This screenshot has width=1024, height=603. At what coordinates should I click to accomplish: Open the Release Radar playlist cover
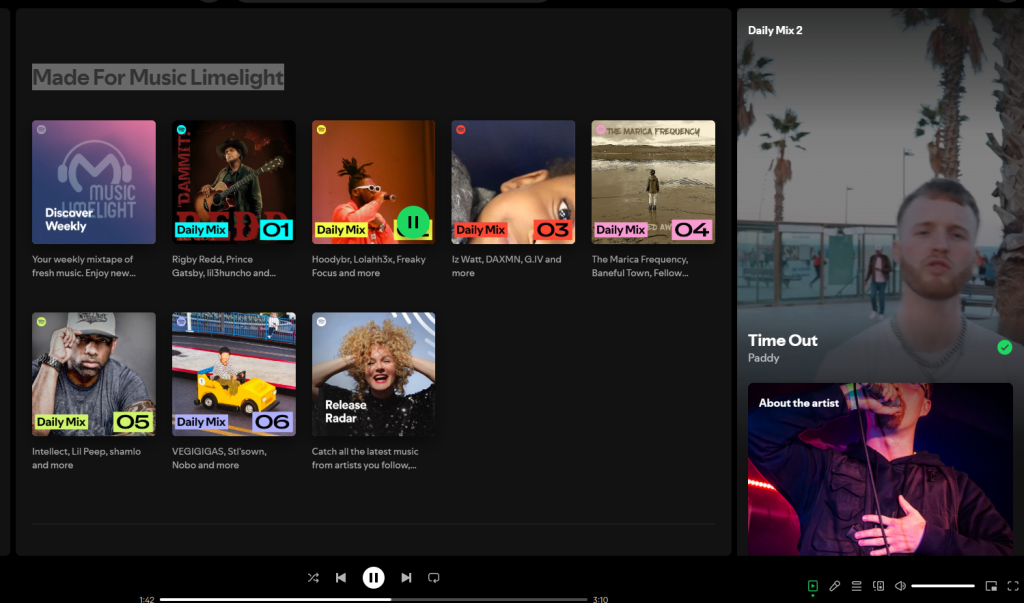[x=374, y=374]
